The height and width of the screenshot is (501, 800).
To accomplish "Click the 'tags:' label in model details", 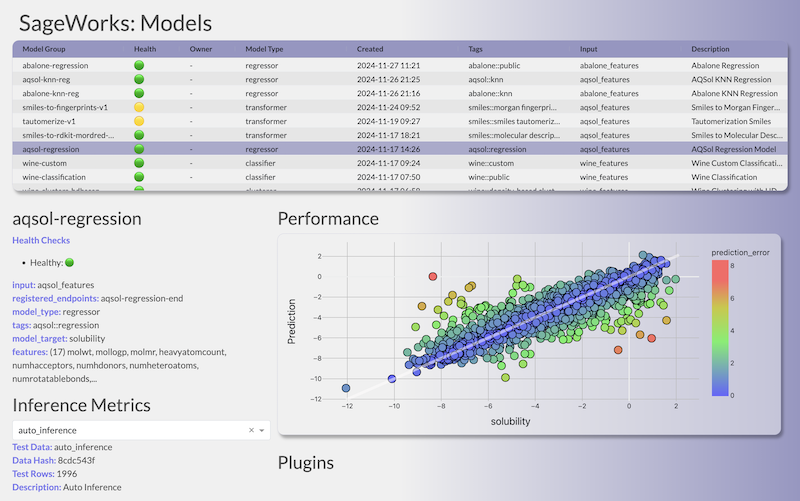I will pyautogui.click(x=22, y=325).
